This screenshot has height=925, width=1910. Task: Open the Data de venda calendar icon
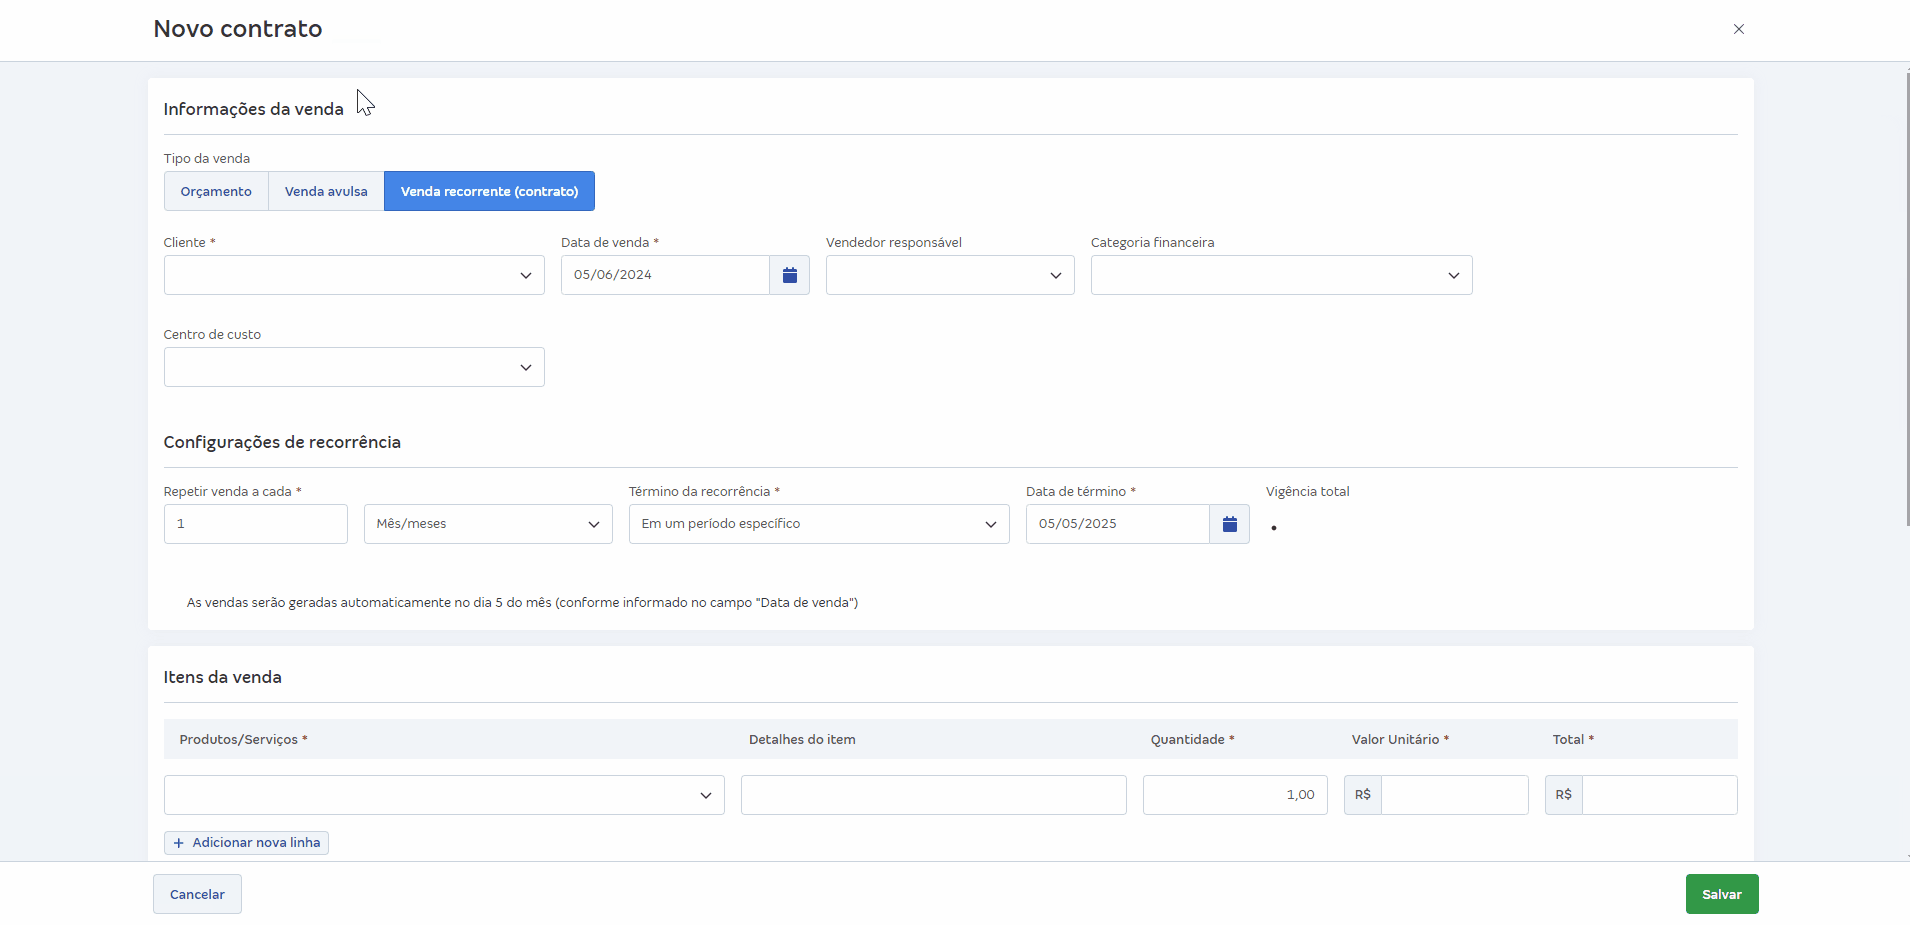789,275
